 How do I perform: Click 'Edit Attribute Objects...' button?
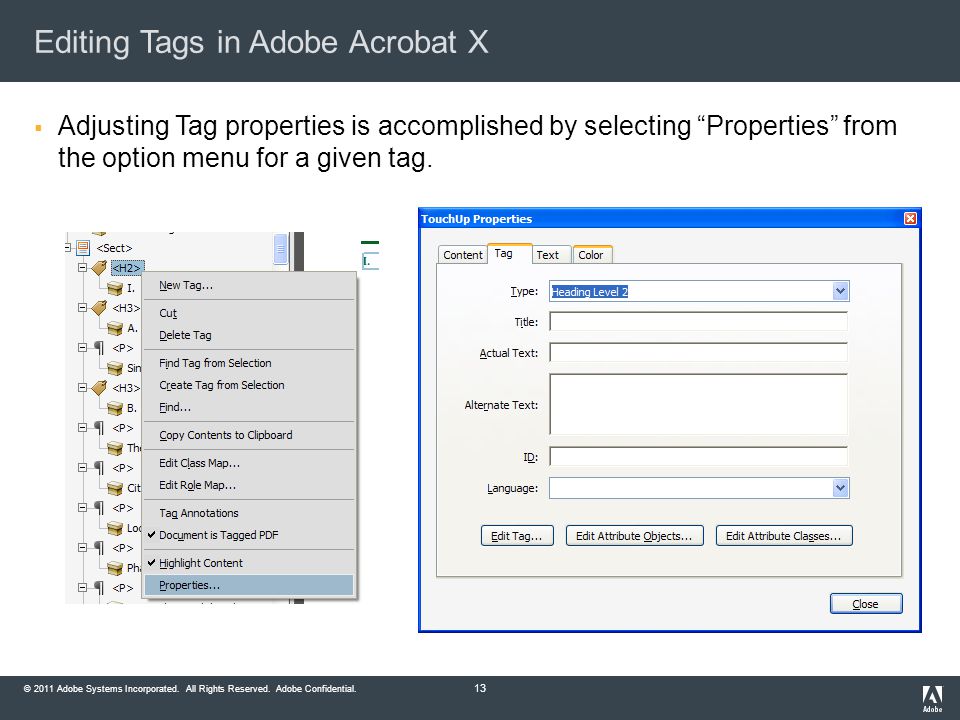pos(634,536)
